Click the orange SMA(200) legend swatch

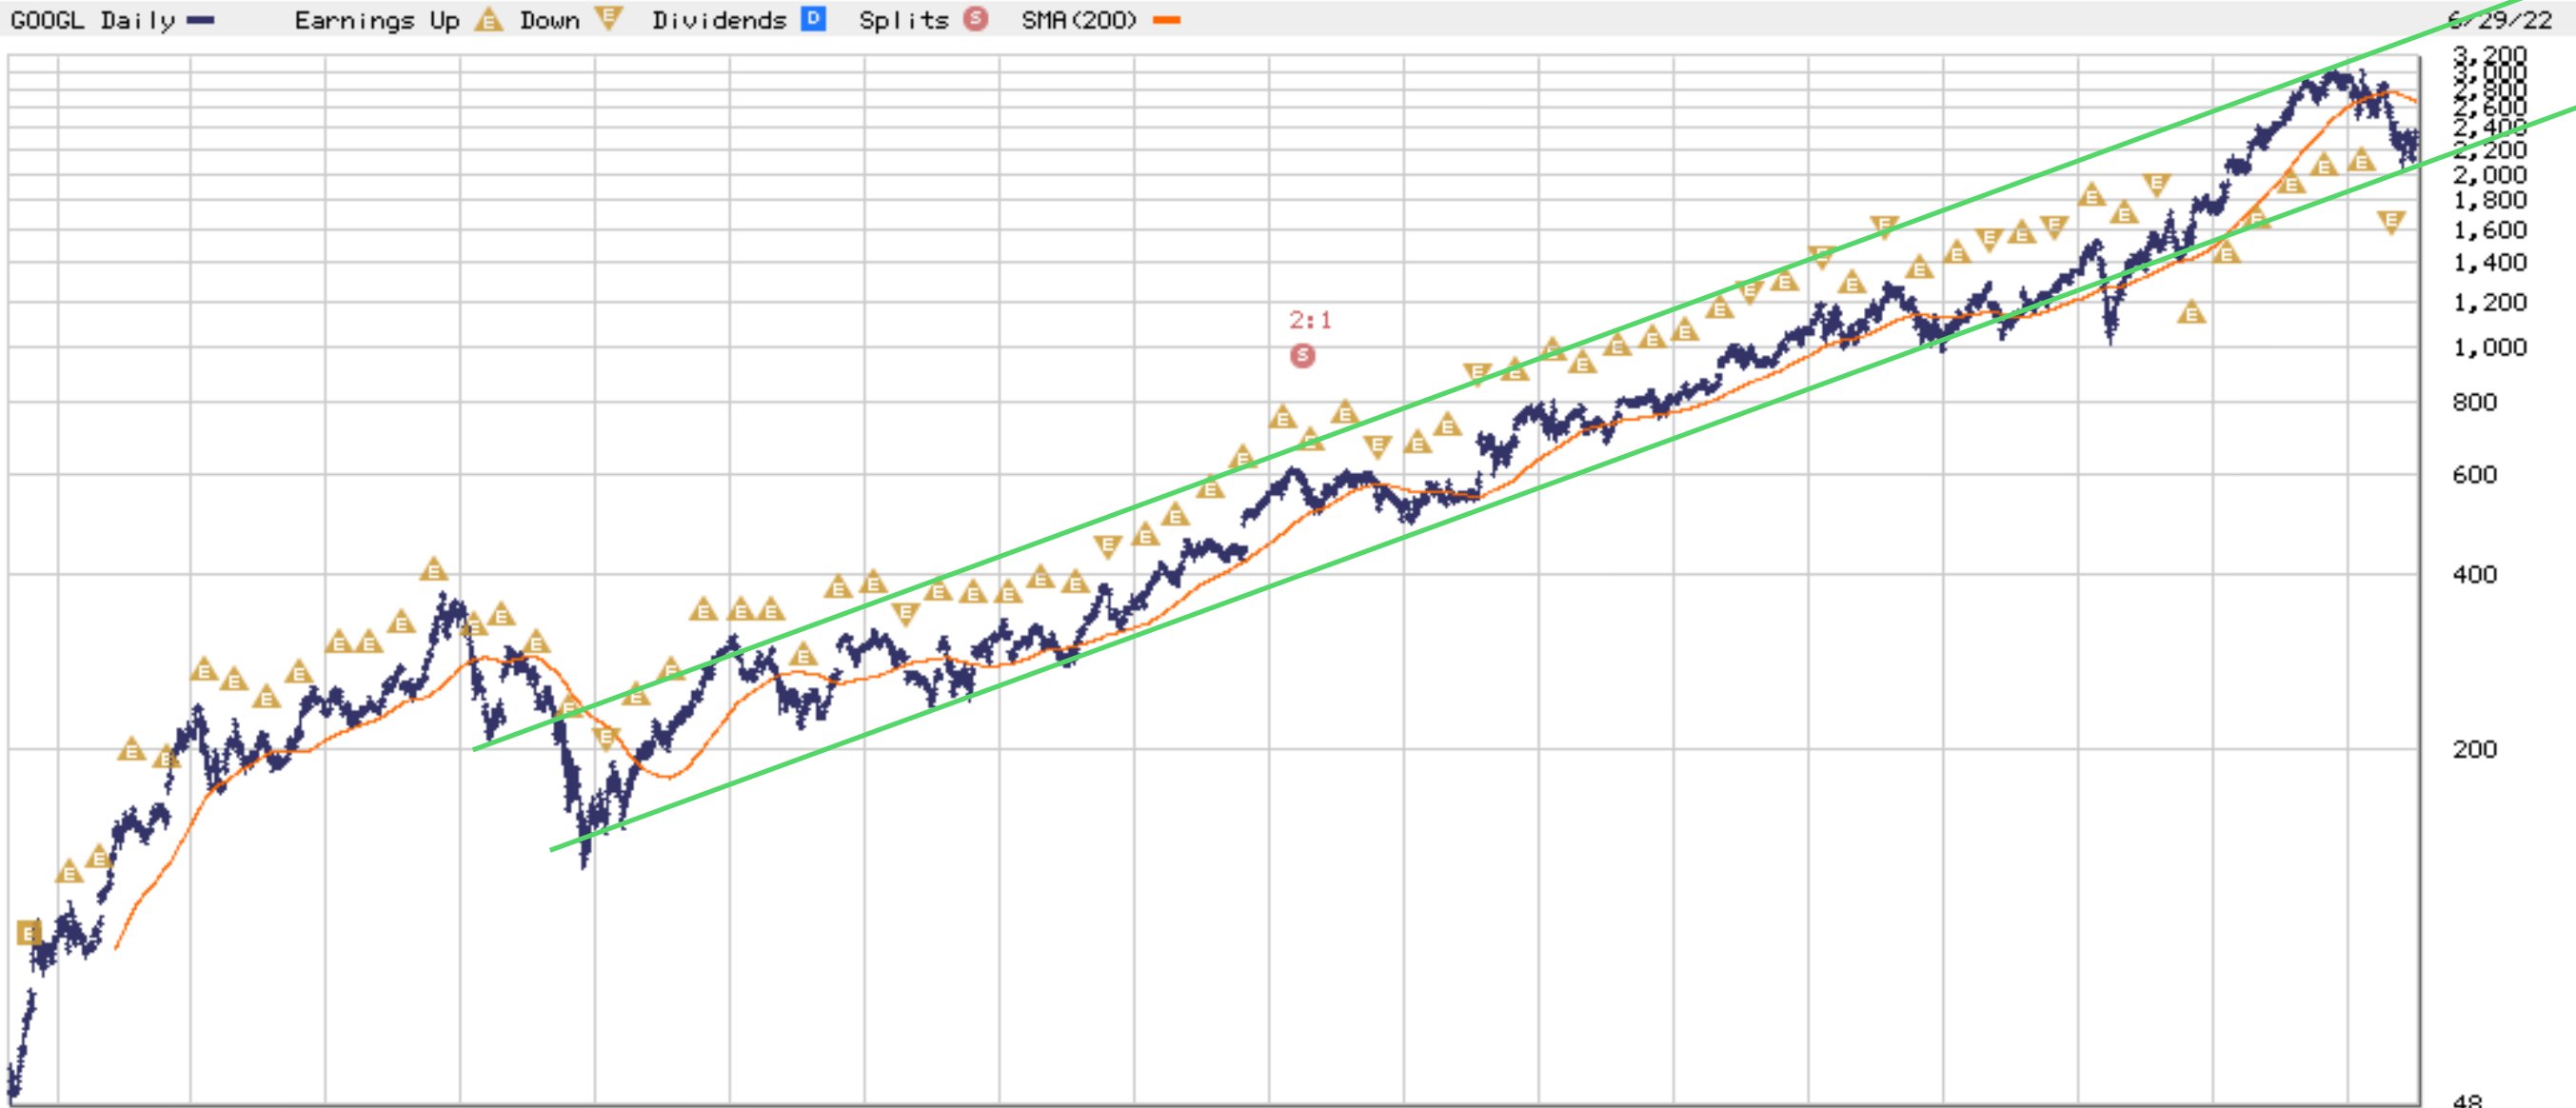[x=1167, y=20]
